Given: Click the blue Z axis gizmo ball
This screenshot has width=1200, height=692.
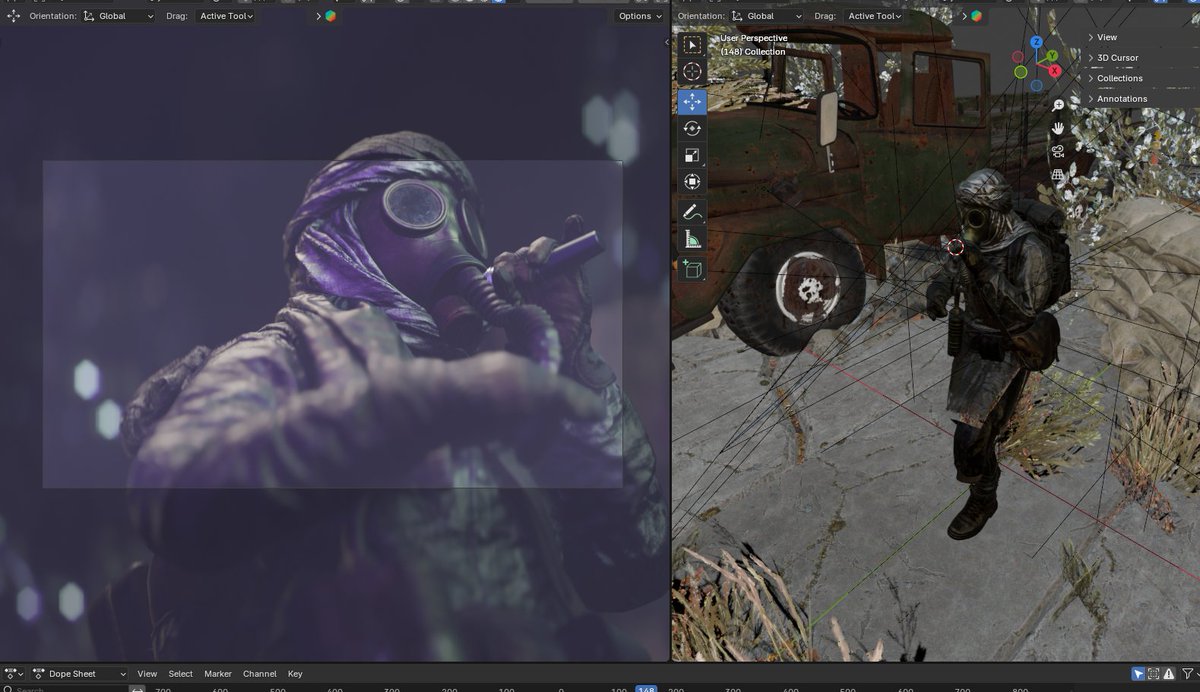Looking at the screenshot, I should point(1037,43).
